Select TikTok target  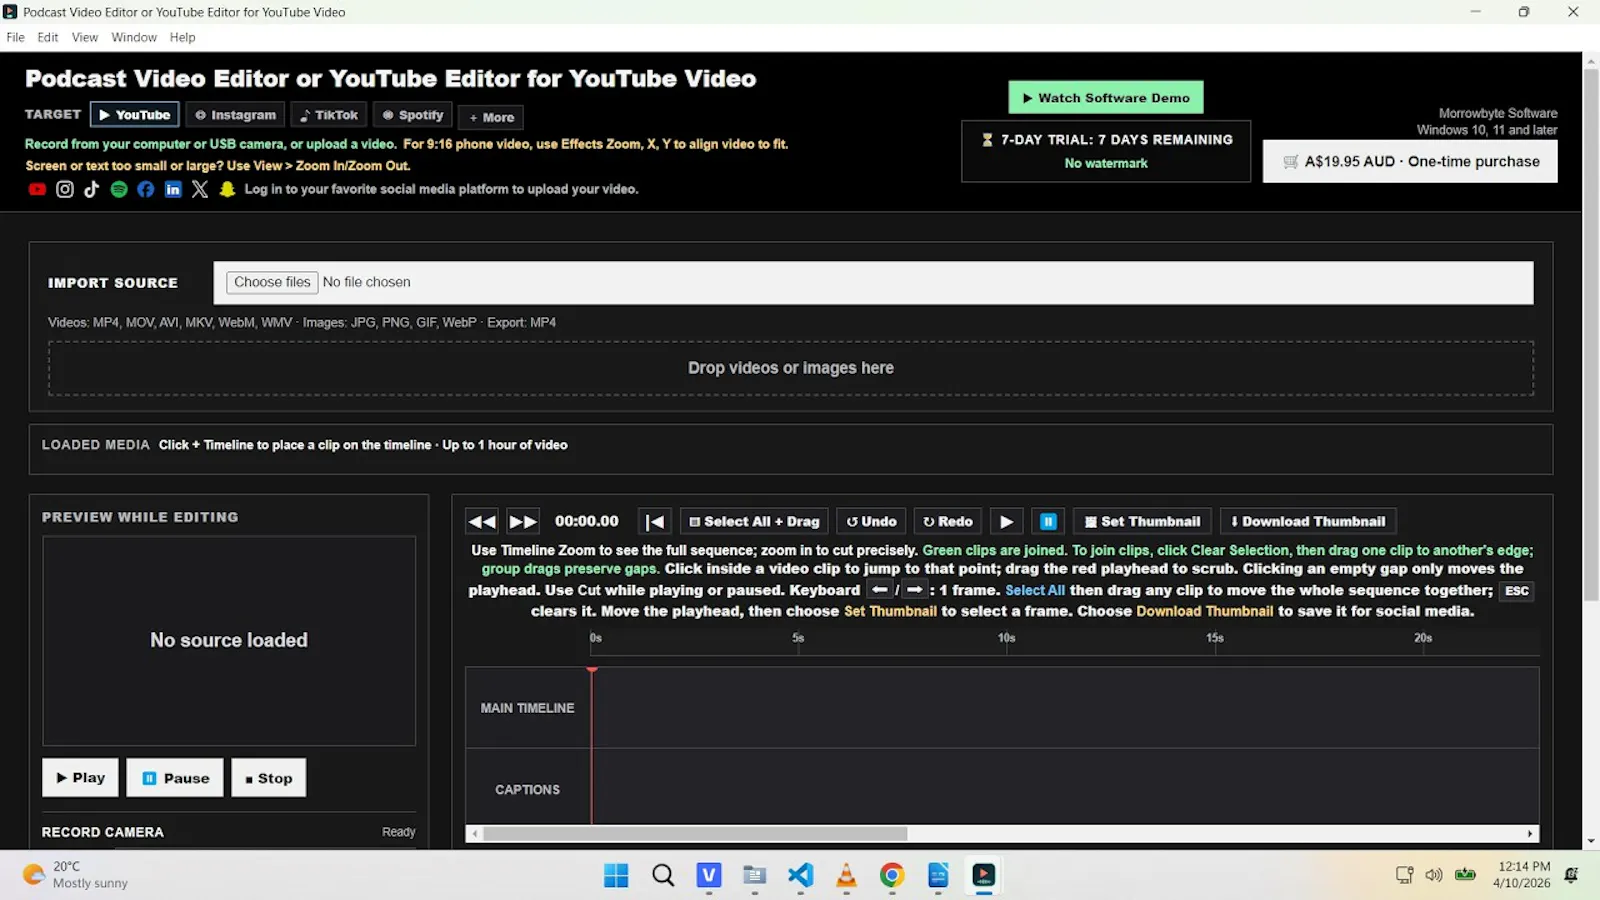point(329,115)
